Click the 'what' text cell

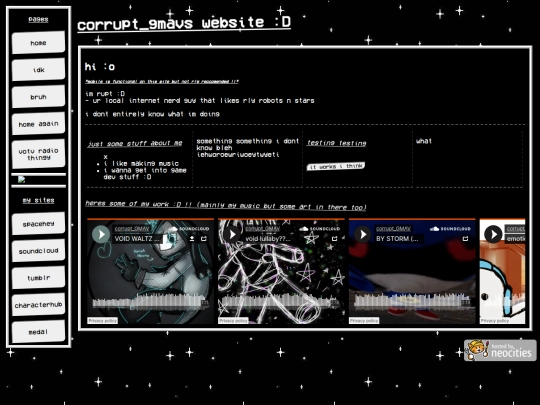coord(424,141)
